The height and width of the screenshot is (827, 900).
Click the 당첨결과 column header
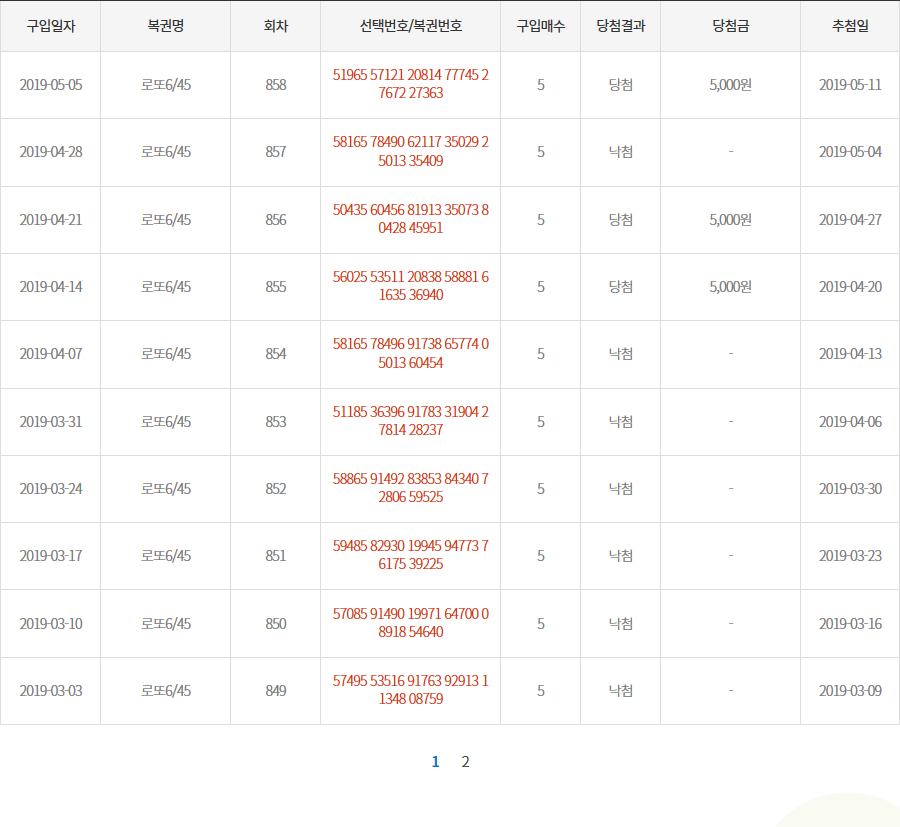pyautogui.click(x=620, y=26)
